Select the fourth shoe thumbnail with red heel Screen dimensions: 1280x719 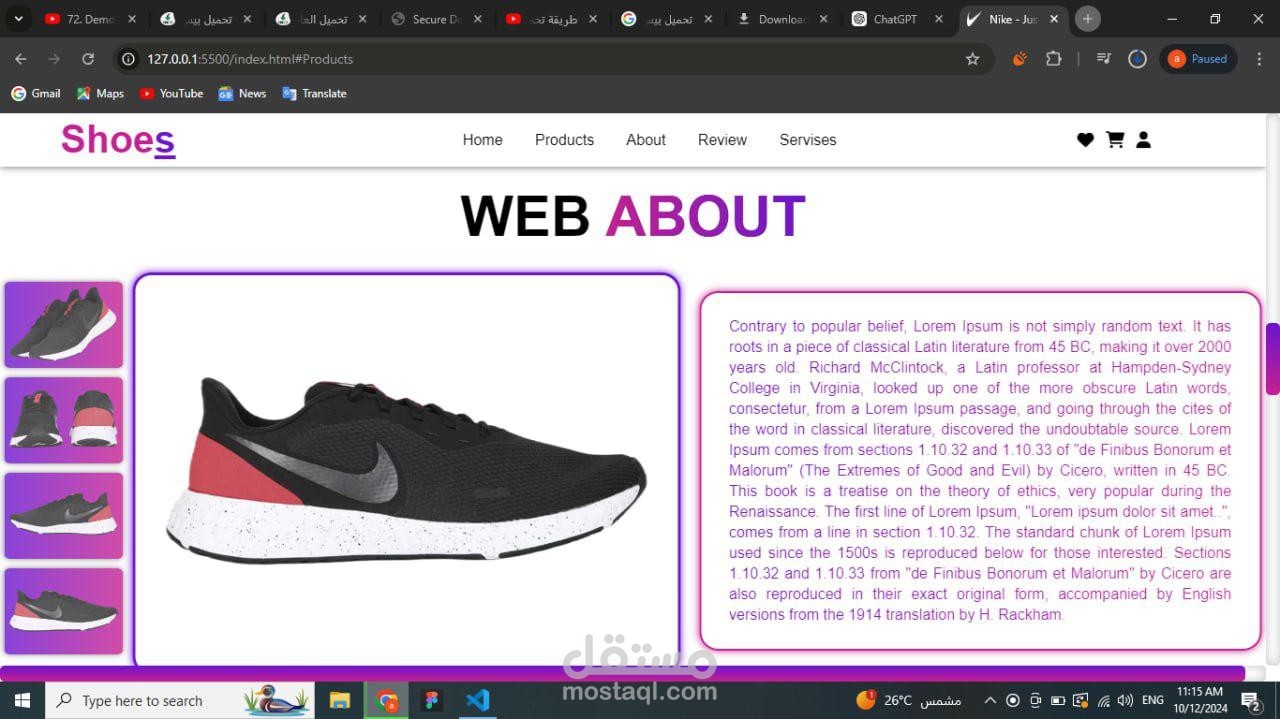(64, 611)
